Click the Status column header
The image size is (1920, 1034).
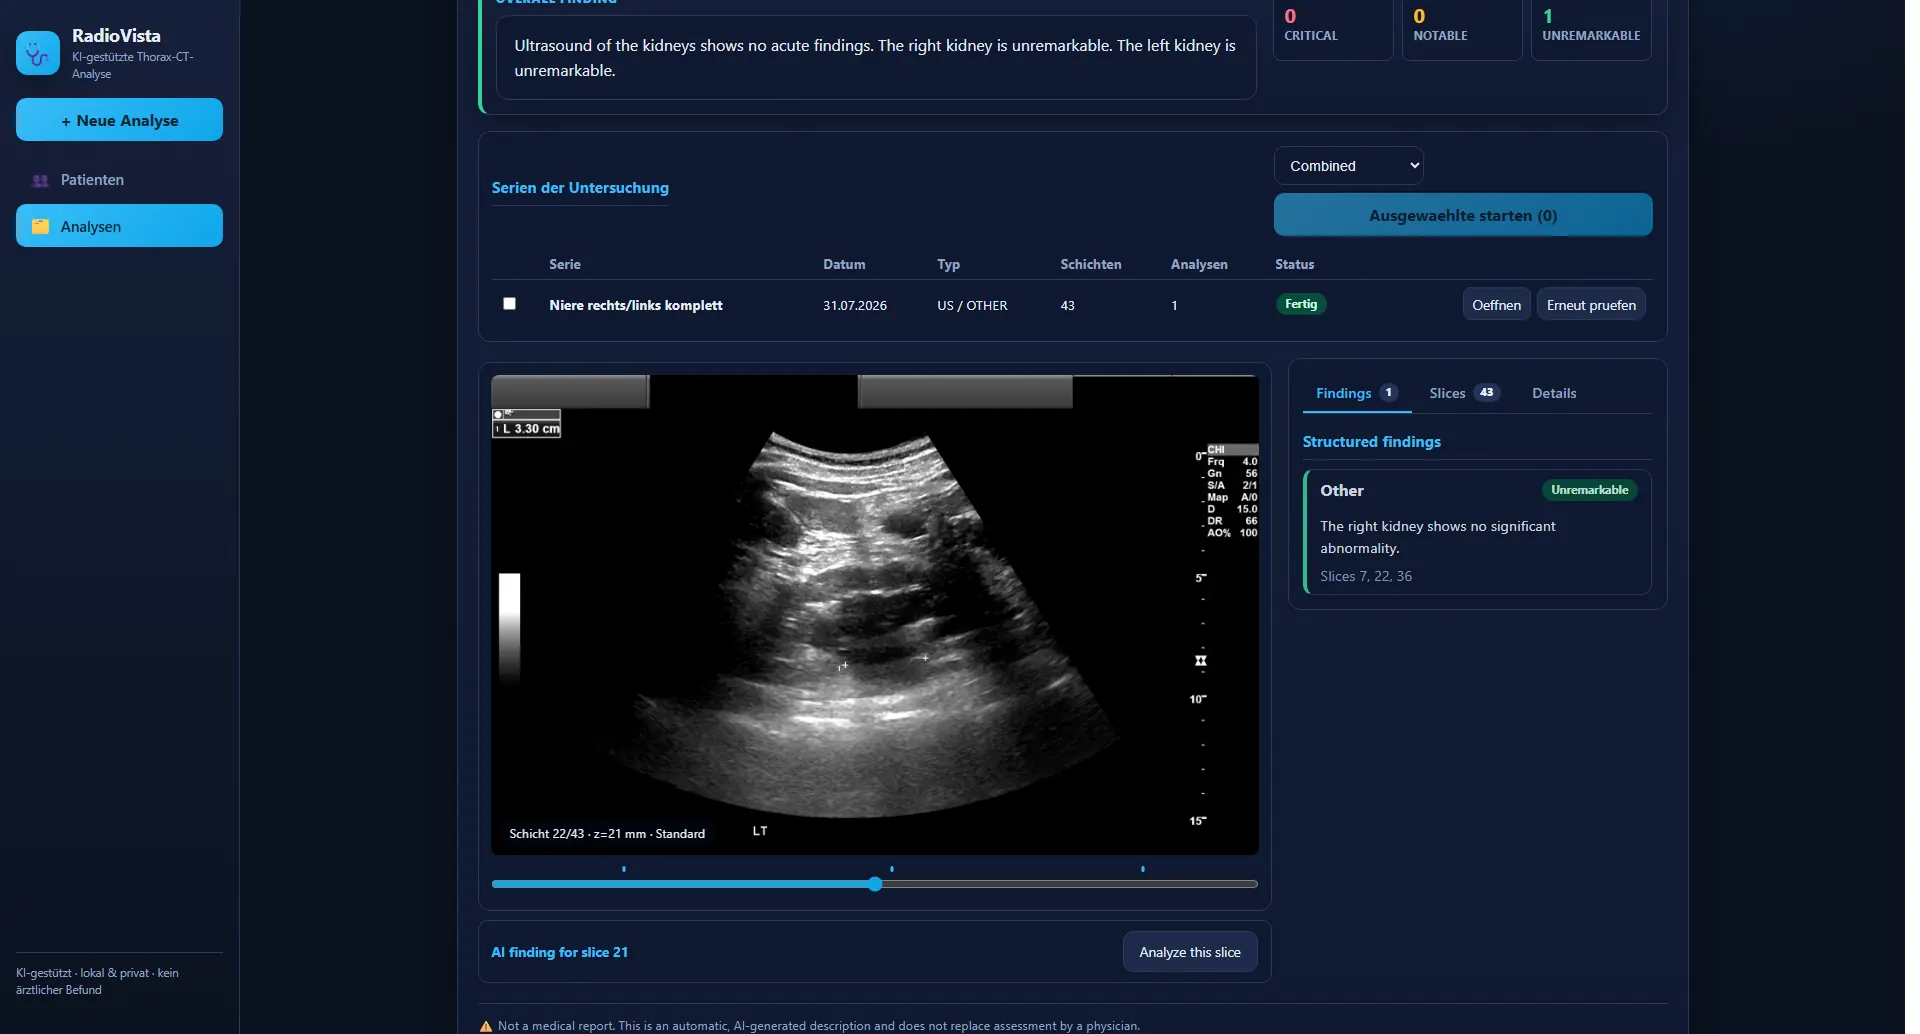pyautogui.click(x=1294, y=264)
